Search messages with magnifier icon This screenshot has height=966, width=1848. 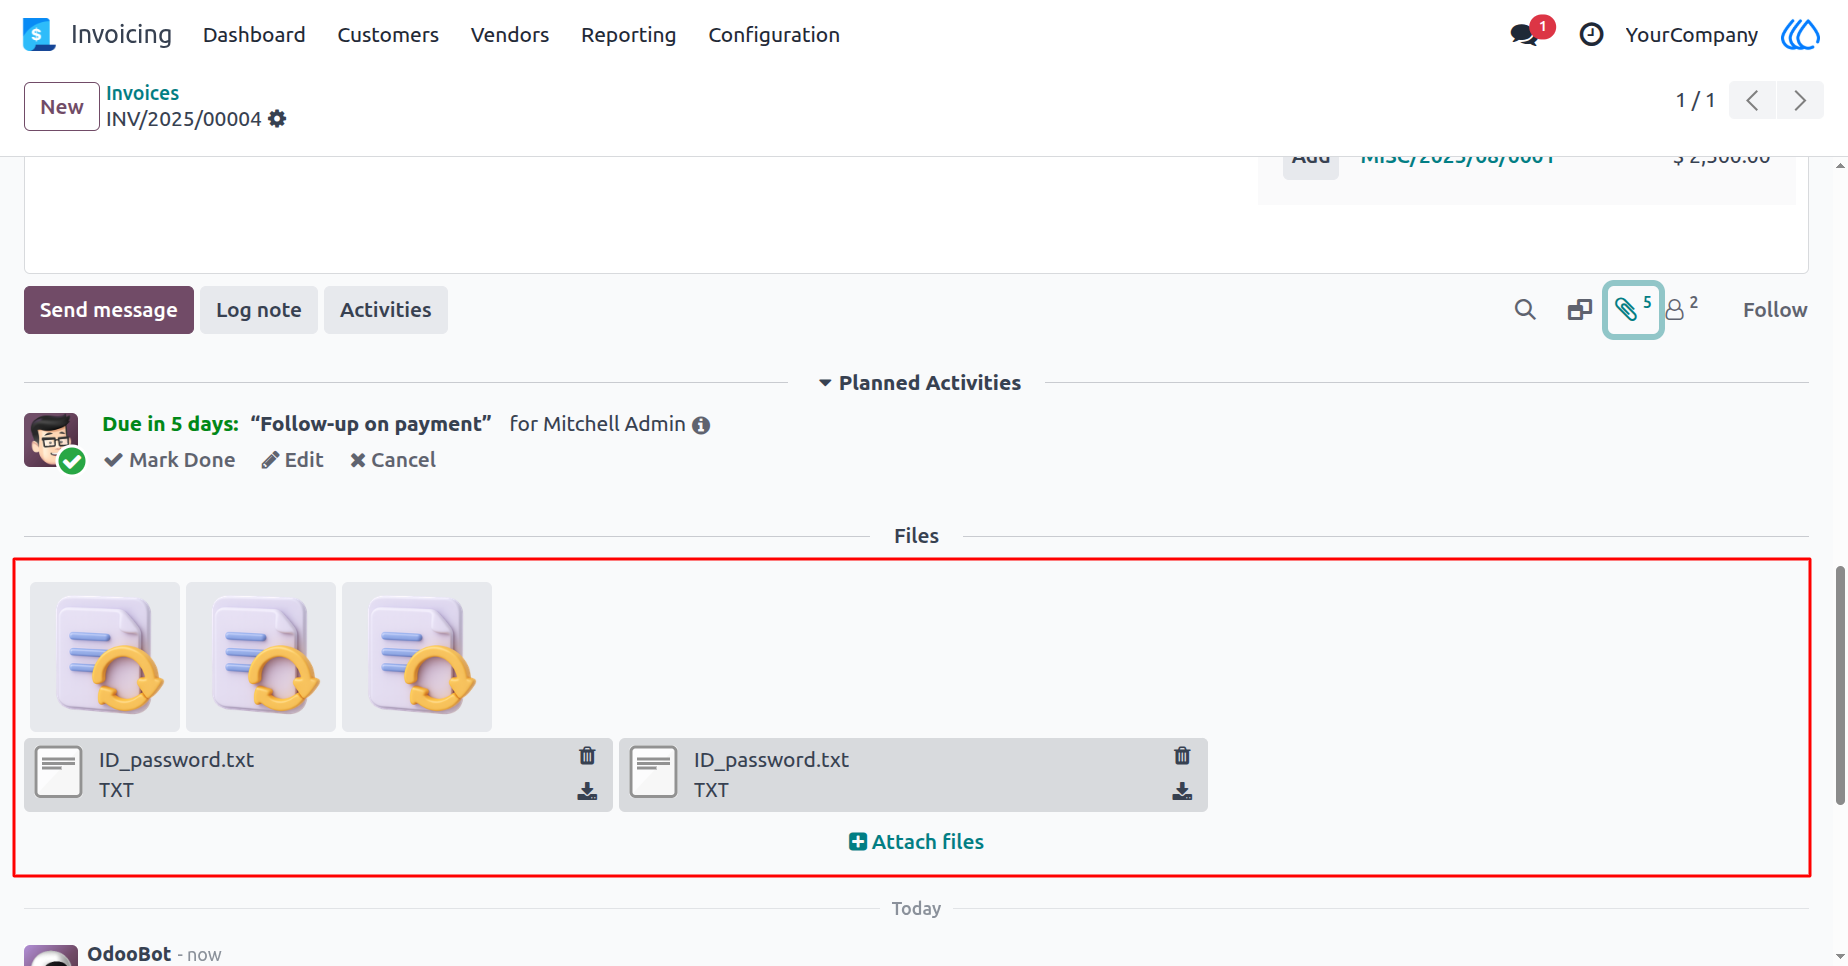(1525, 310)
